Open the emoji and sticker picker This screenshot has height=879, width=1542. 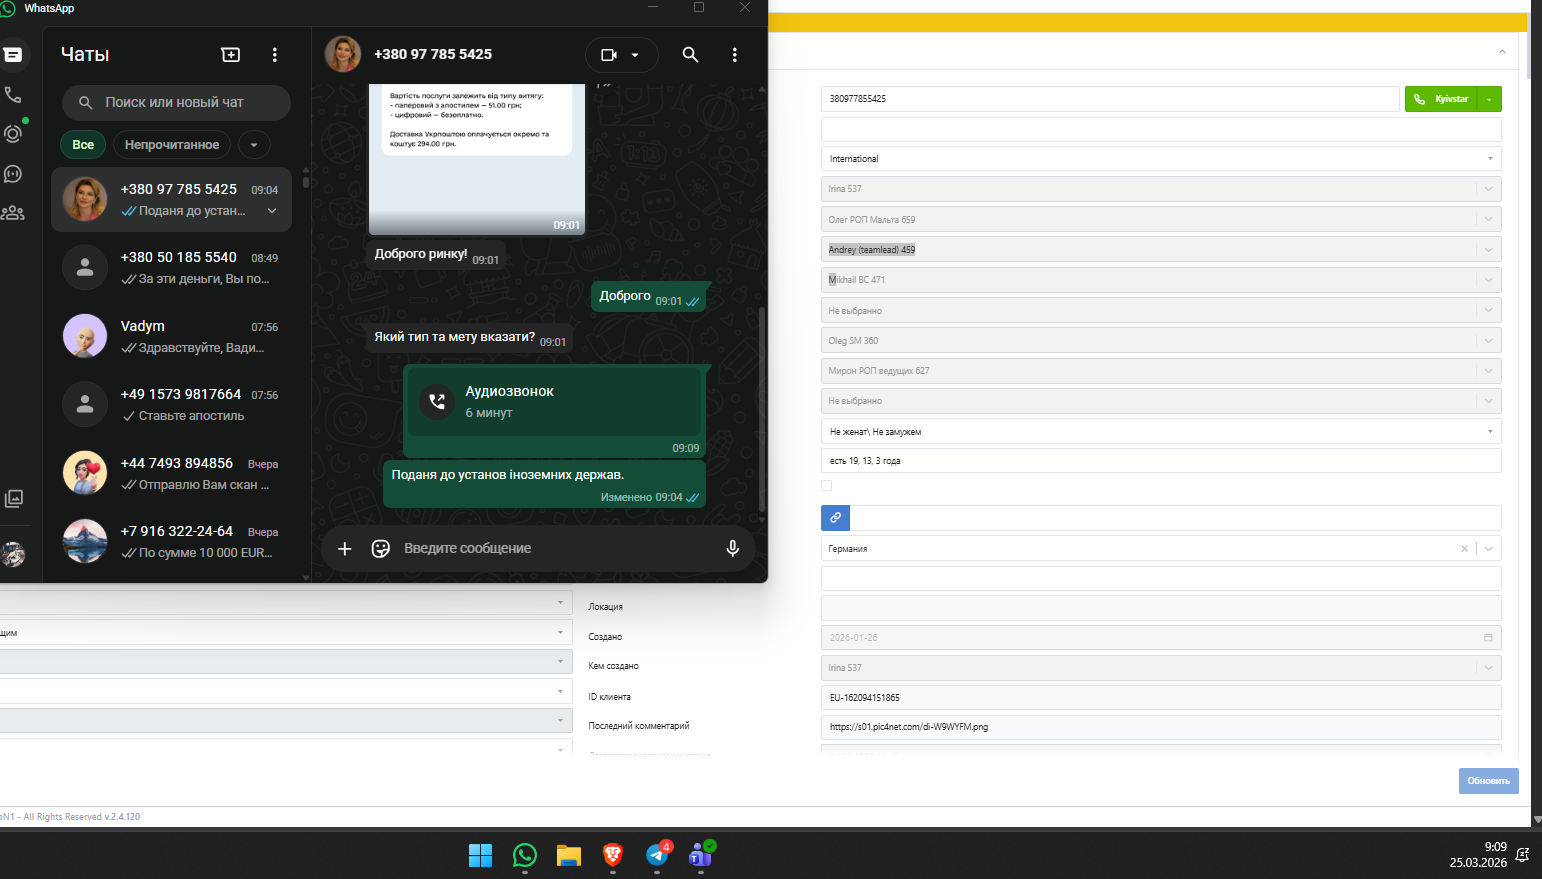(x=381, y=548)
